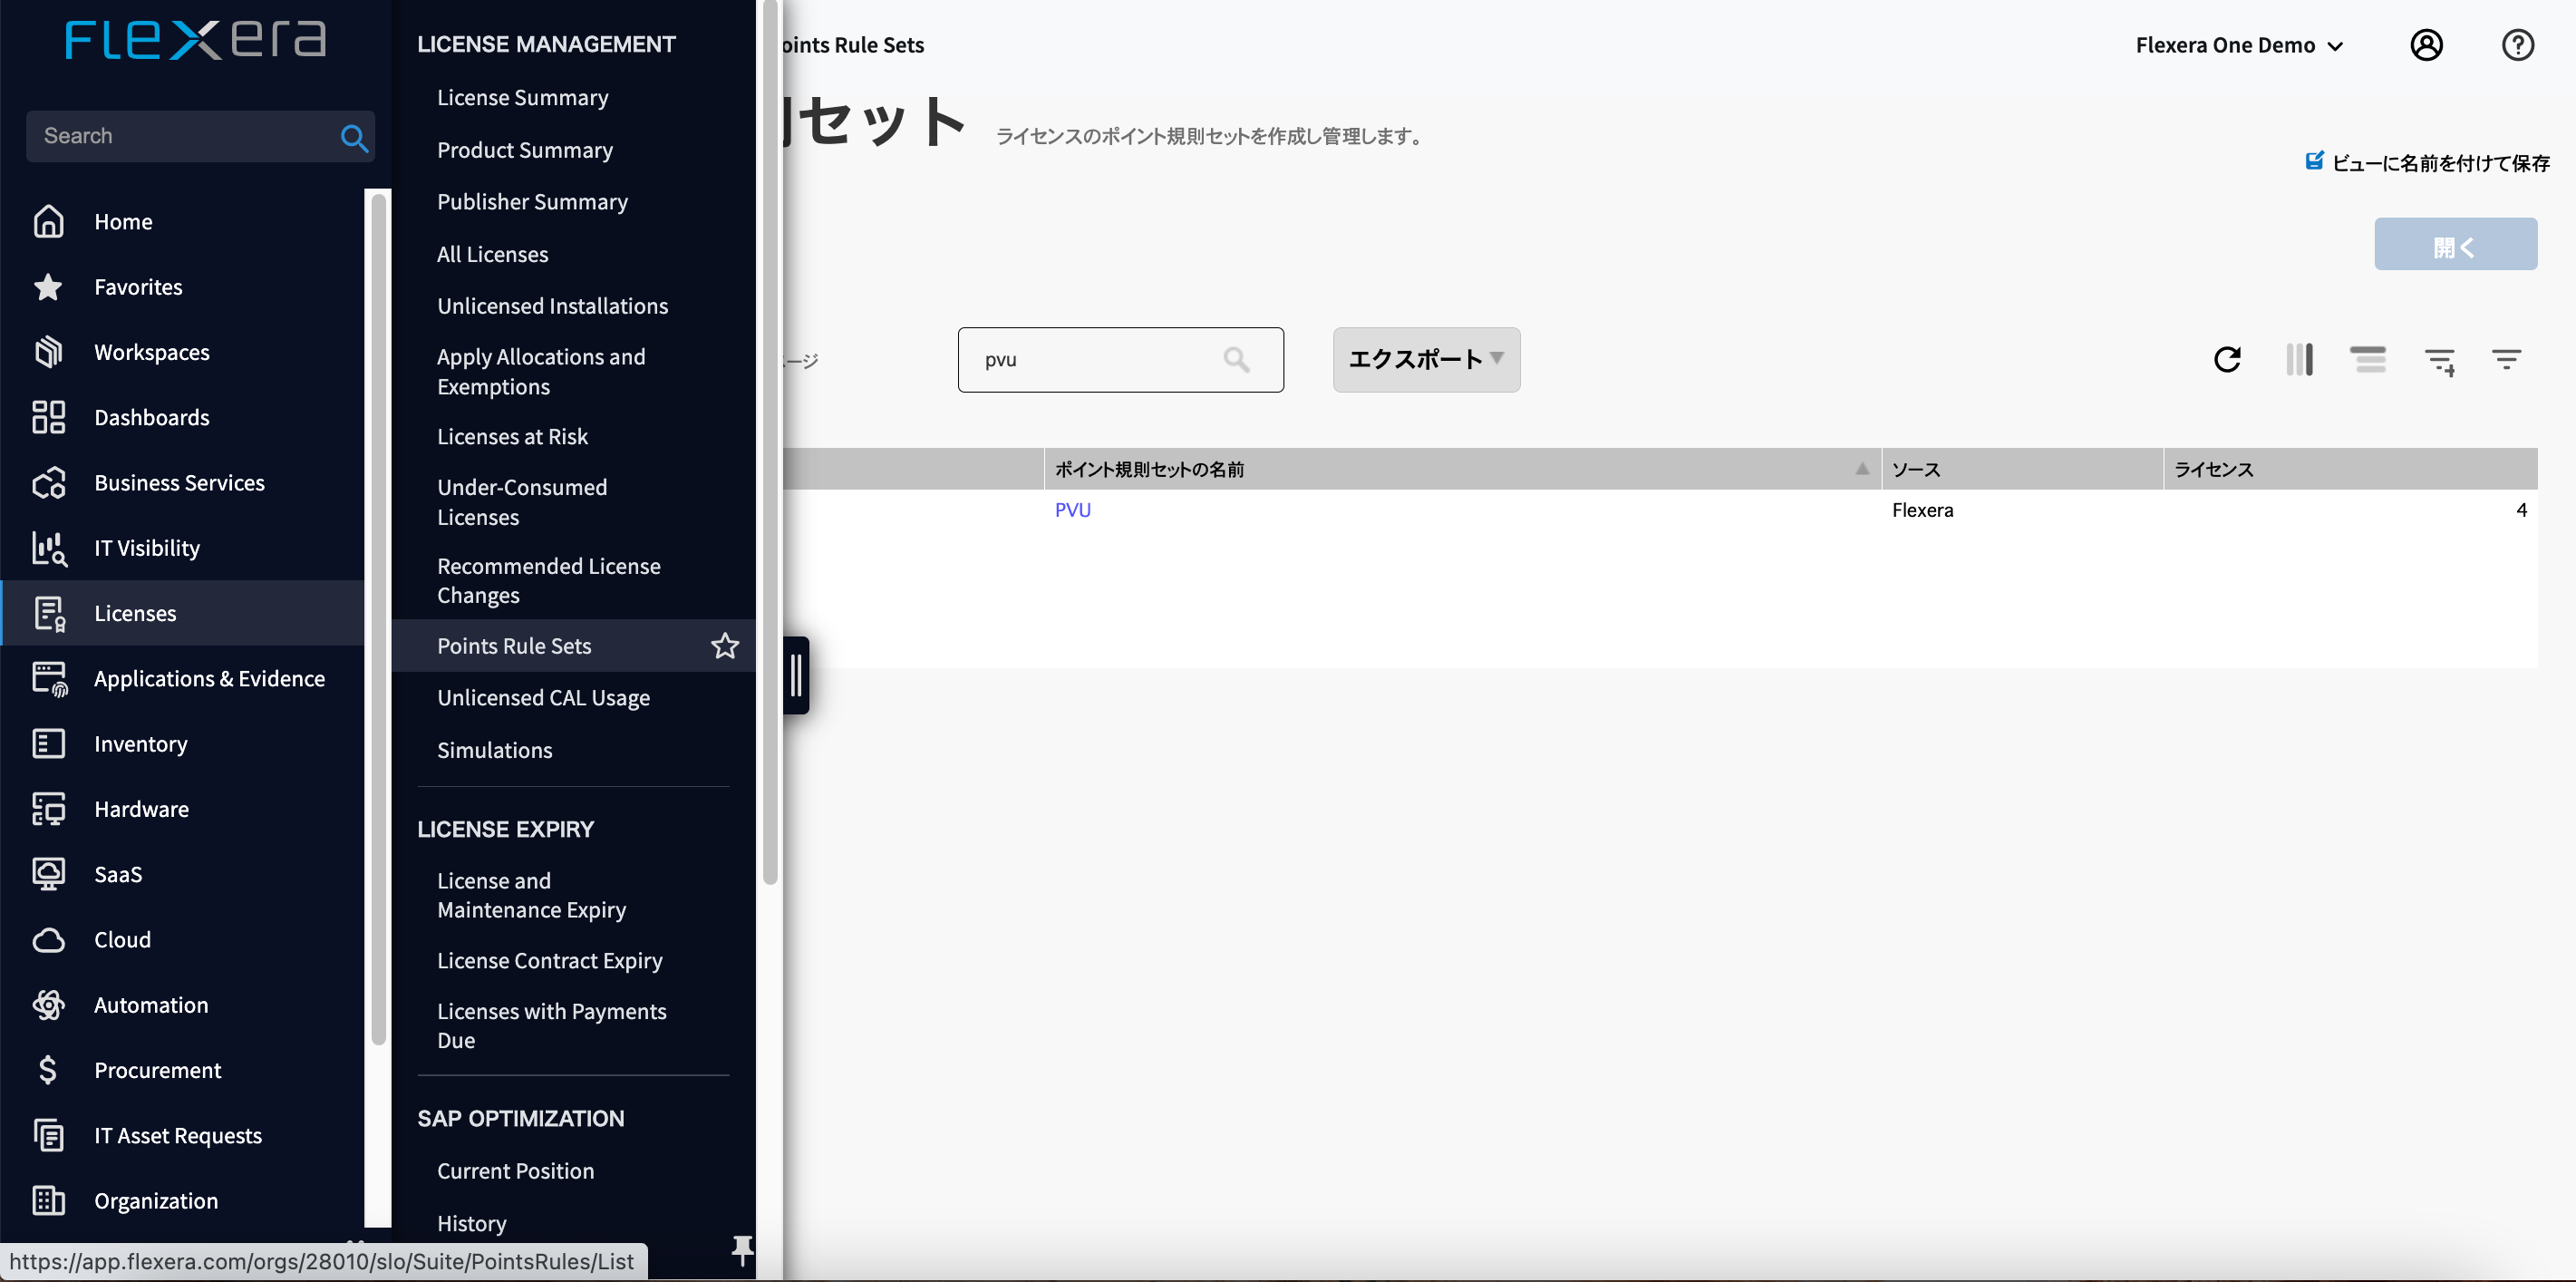The image size is (2576, 1282).
Task: Click the grid search magnifier icon
Action: (1236, 360)
